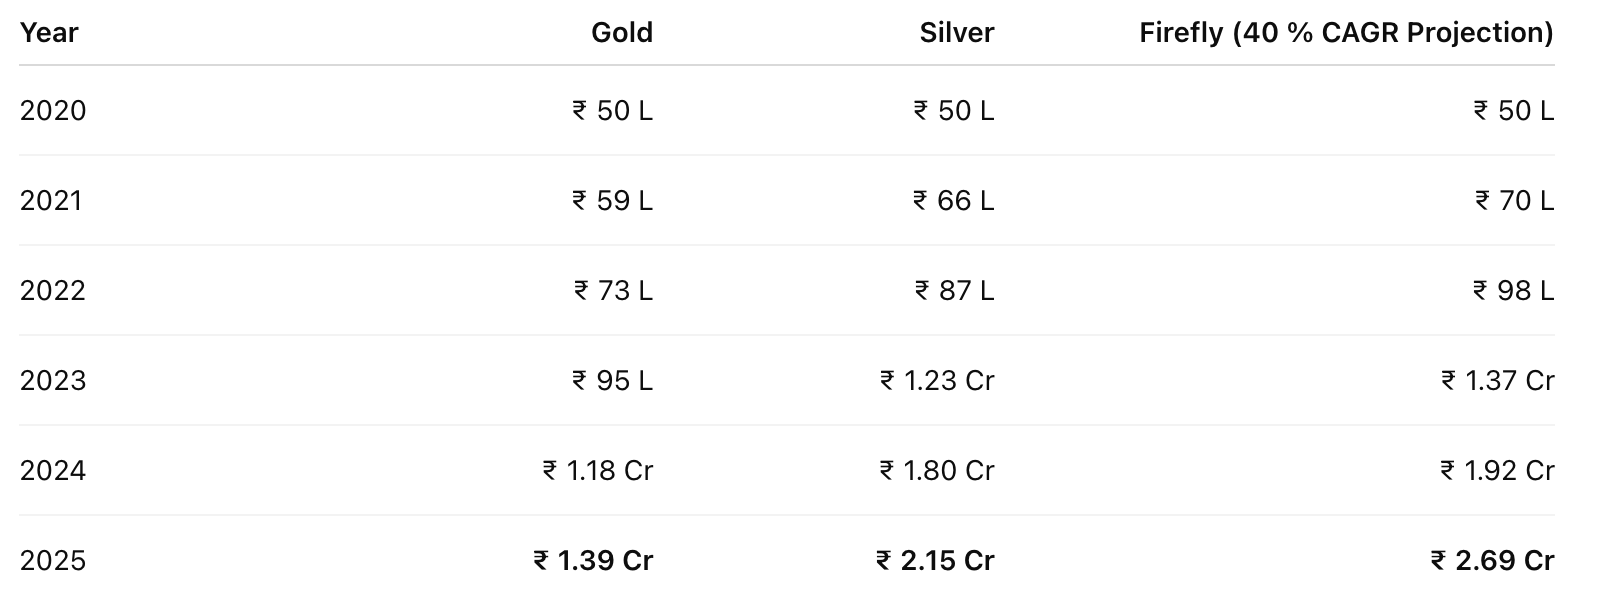Viewport: 1612px width, 614px height.
Task: Click the Silver ₹ 1.23 Cr cell
Action: (x=937, y=380)
